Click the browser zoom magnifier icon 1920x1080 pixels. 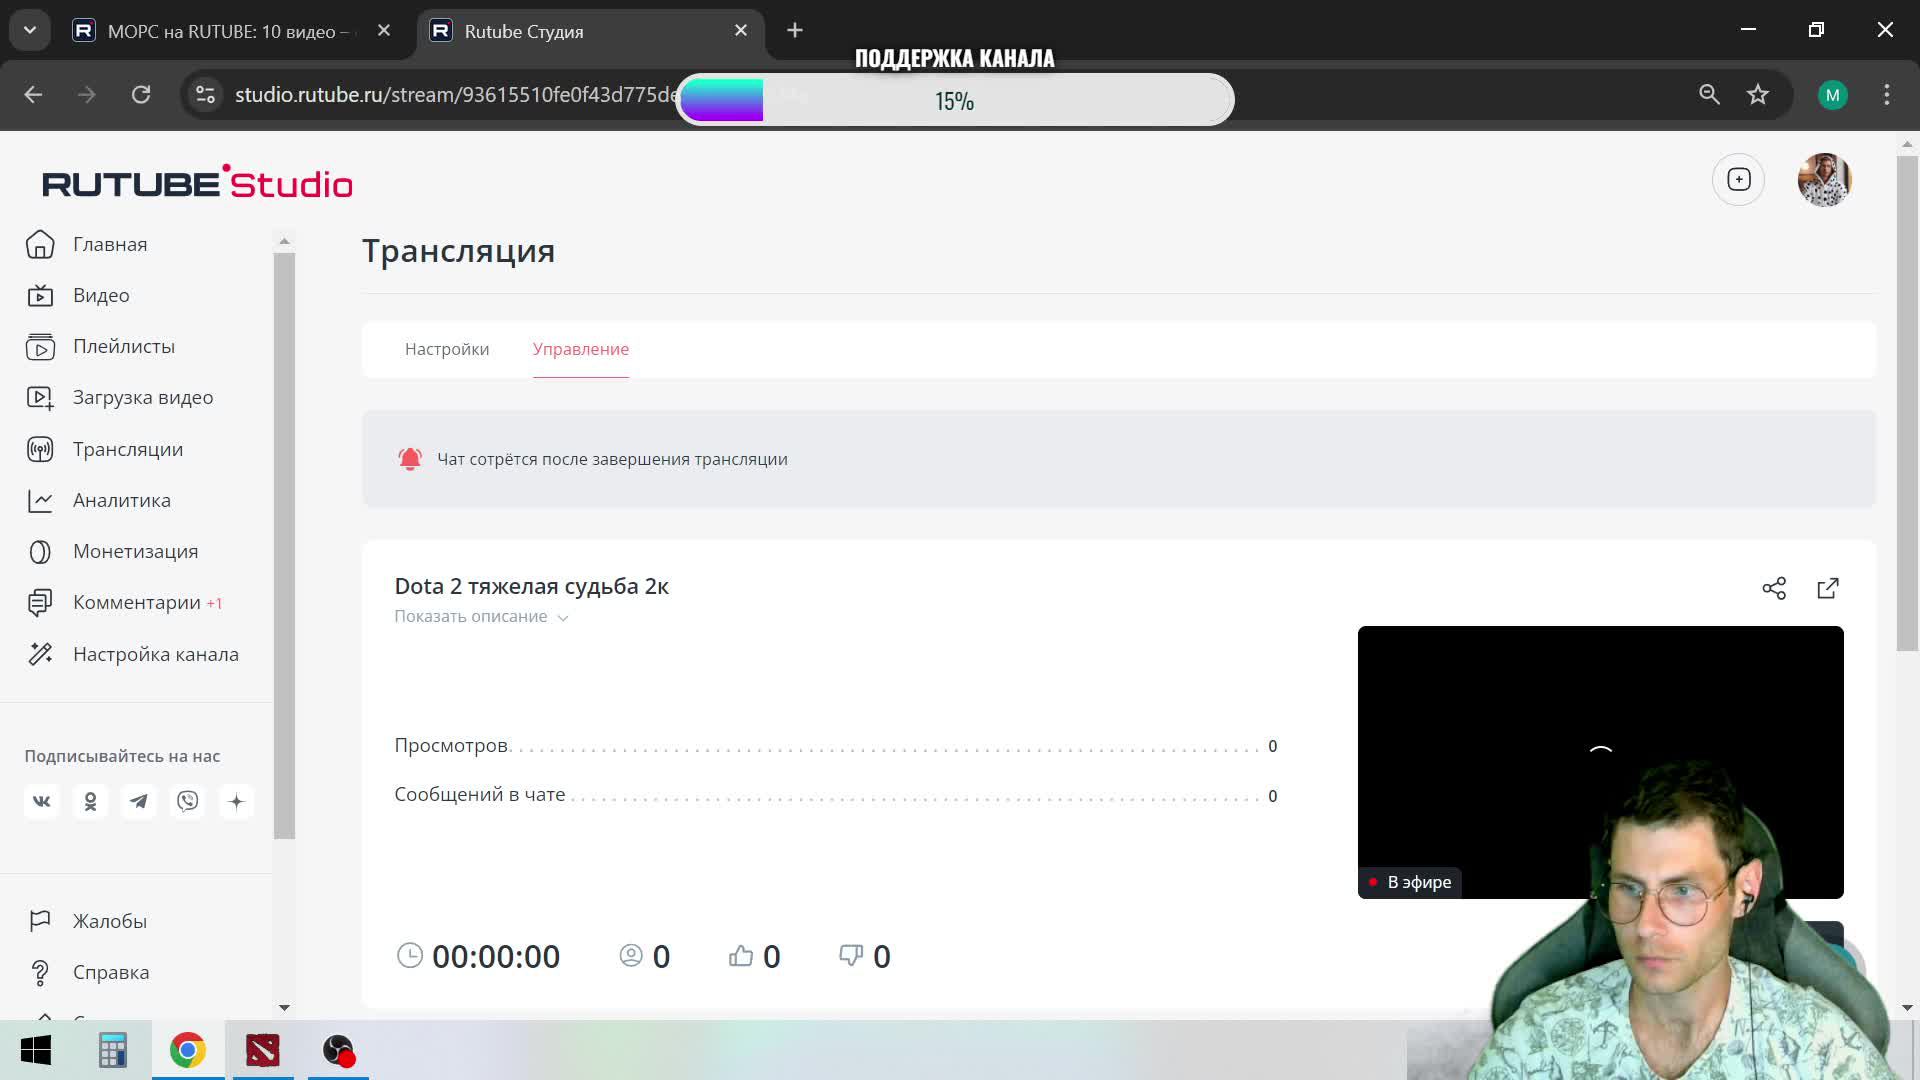pos(1709,94)
